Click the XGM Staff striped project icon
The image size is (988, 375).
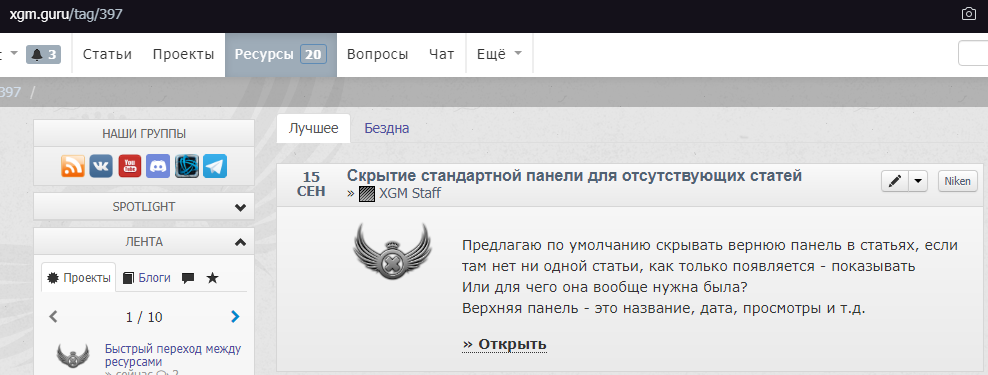click(367, 194)
